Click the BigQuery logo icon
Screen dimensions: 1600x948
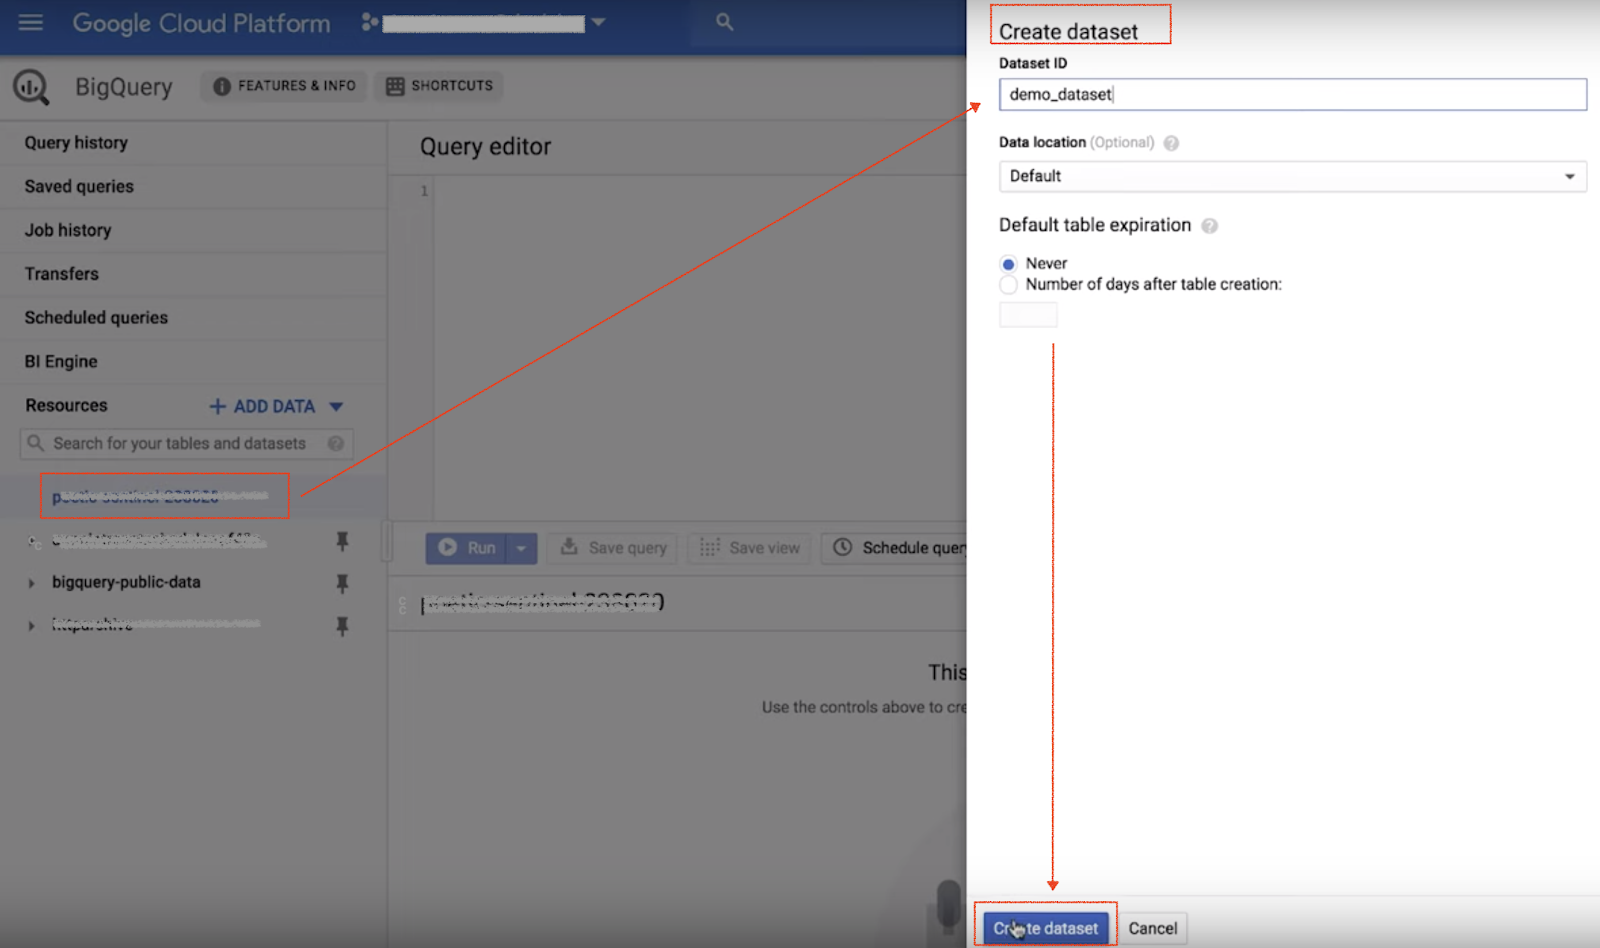click(31, 87)
